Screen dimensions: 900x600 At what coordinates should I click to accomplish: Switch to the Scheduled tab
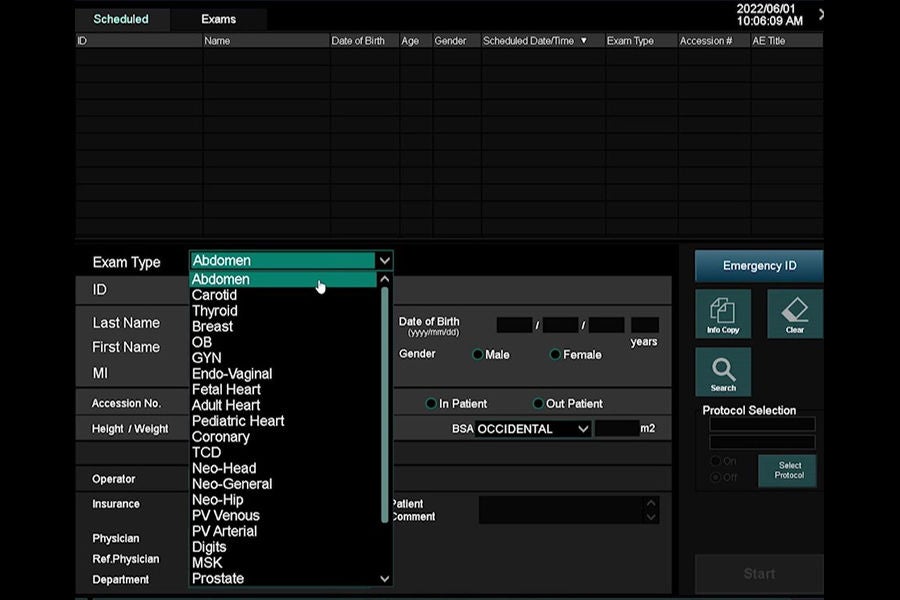[x=121, y=20]
